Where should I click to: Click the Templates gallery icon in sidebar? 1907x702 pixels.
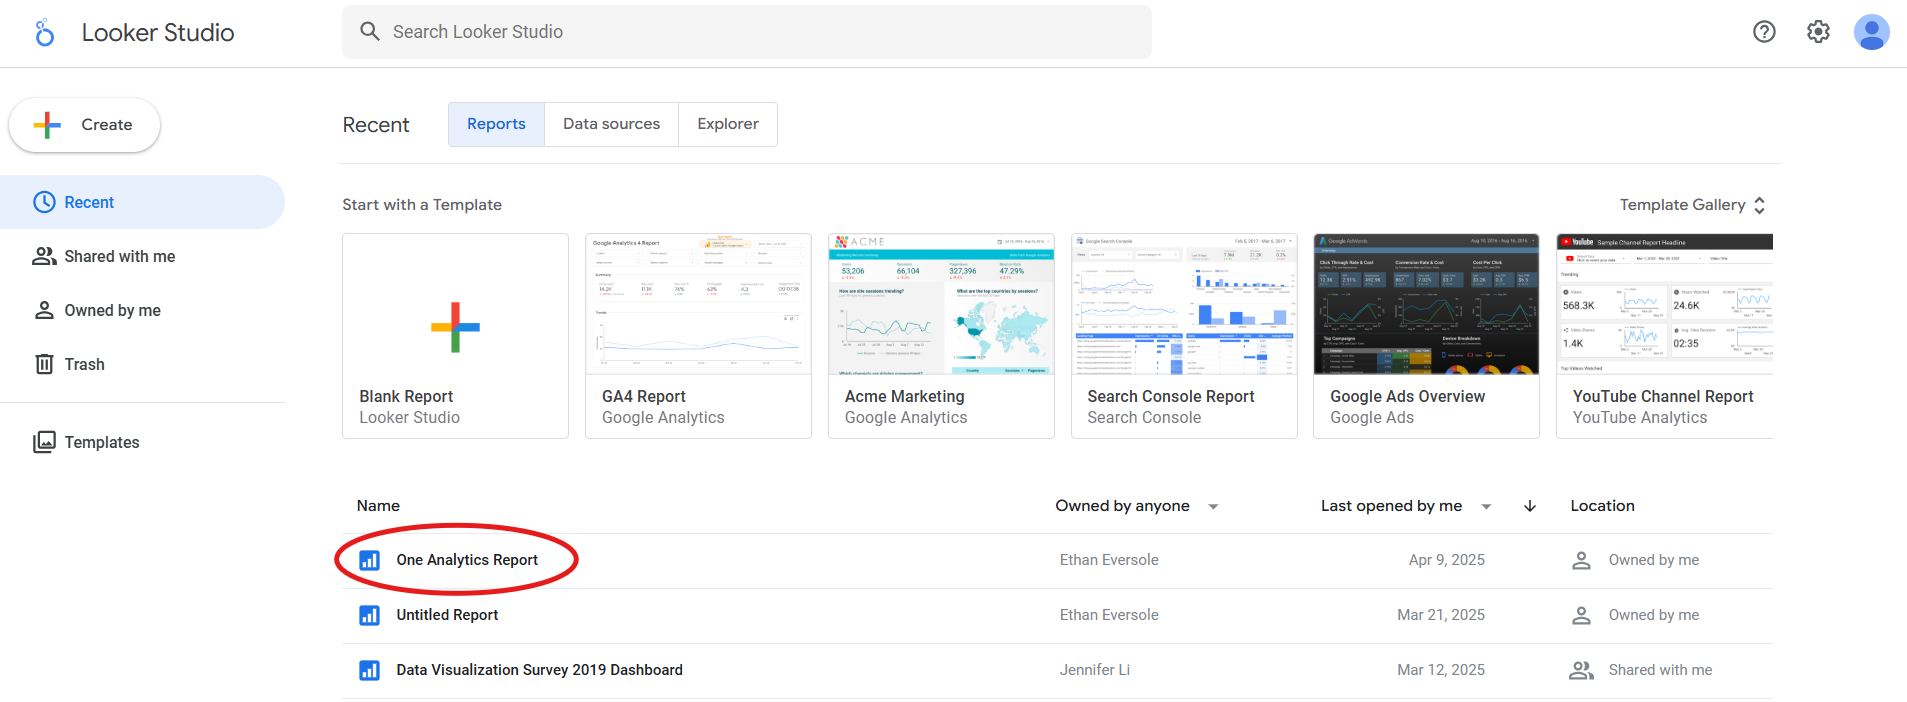44,442
